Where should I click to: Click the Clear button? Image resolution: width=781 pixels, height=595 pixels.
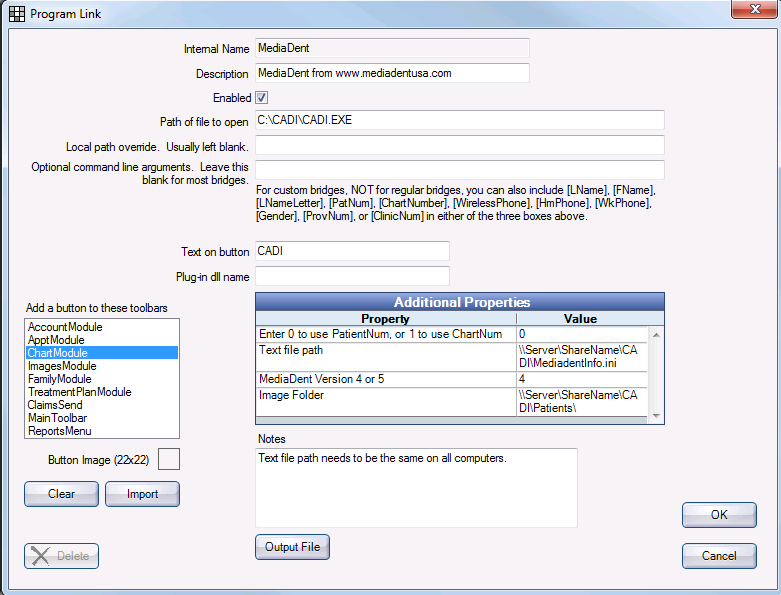[x=61, y=494]
